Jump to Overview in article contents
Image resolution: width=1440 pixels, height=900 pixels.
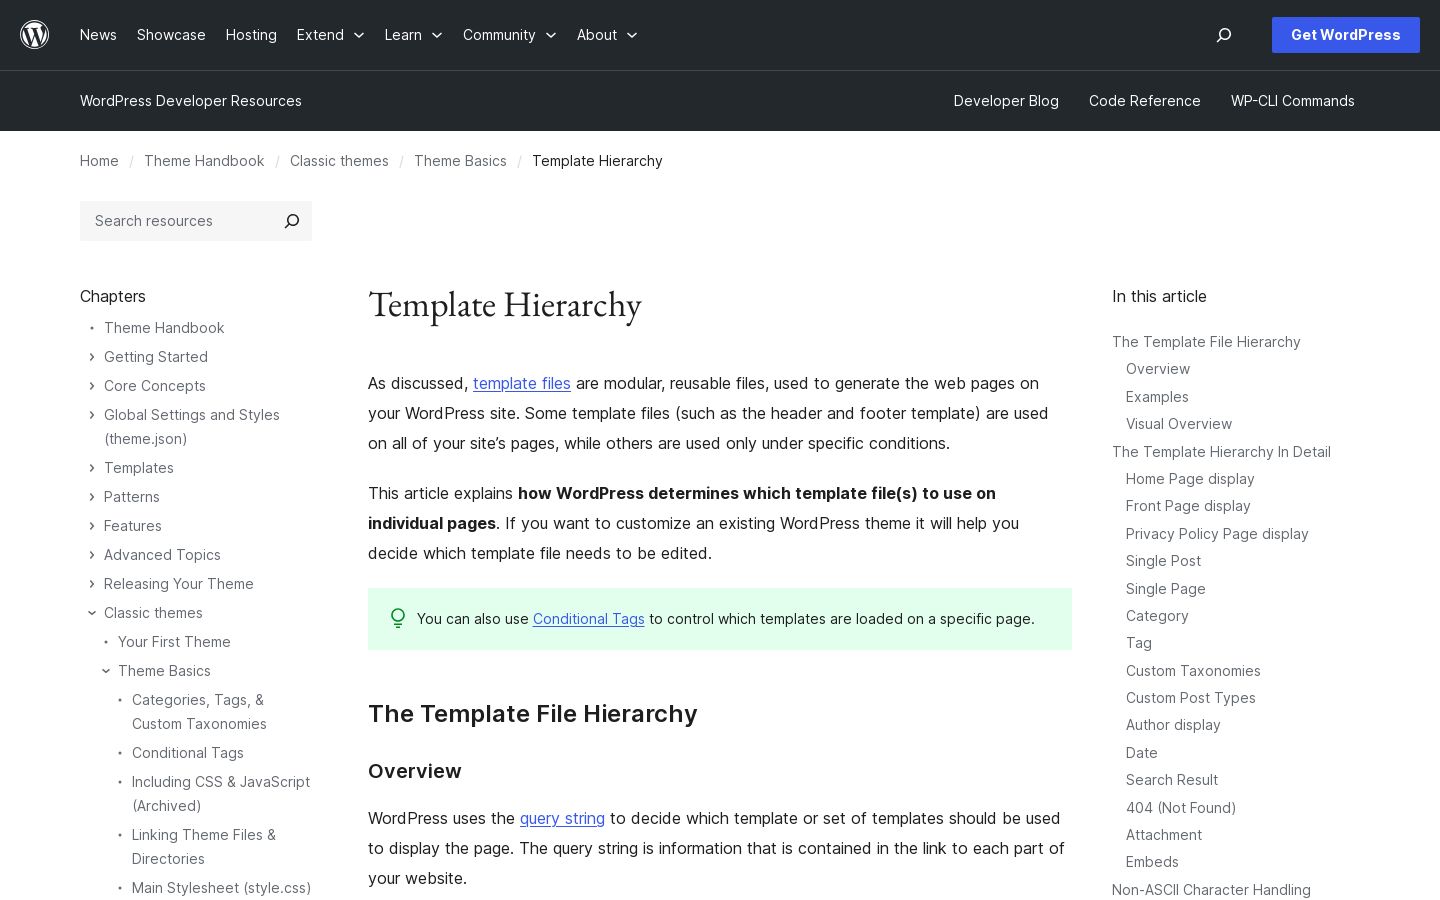(x=1158, y=369)
